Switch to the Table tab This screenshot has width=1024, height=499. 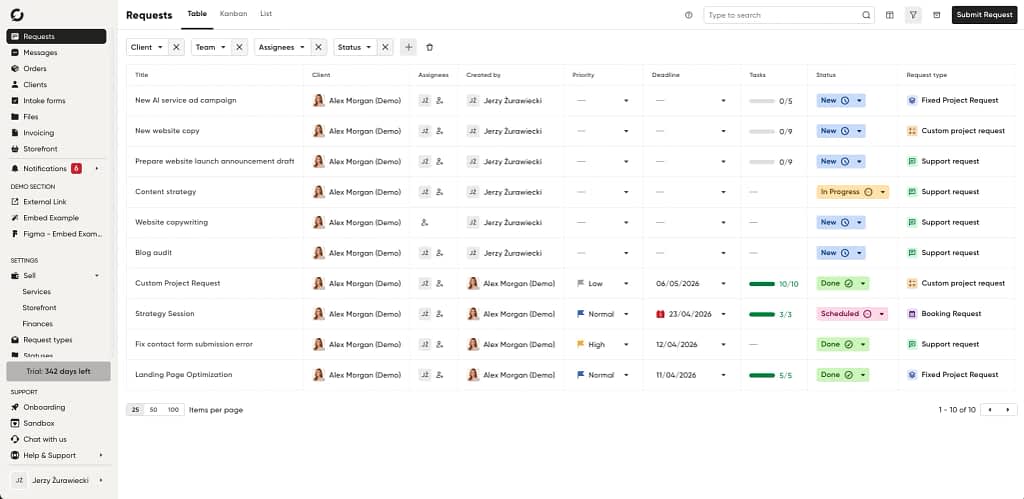point(197,14)
